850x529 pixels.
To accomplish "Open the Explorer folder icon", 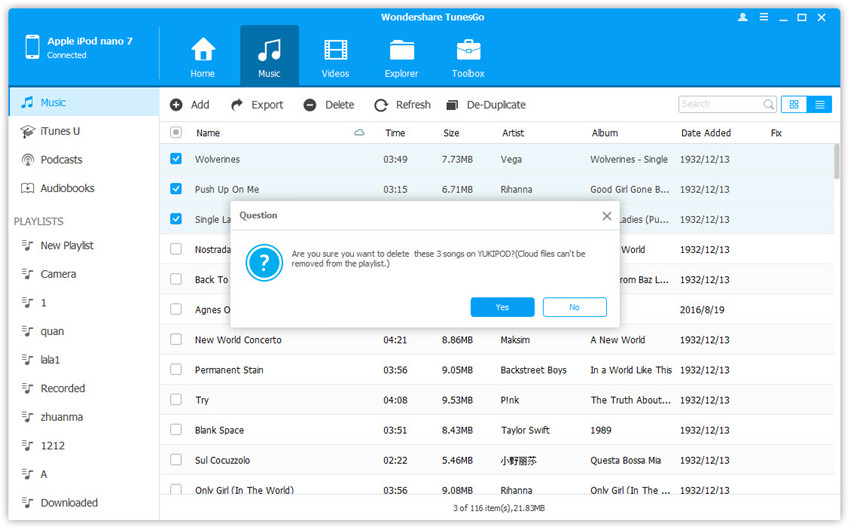I will pyautogui.click(x=402, y=50).
